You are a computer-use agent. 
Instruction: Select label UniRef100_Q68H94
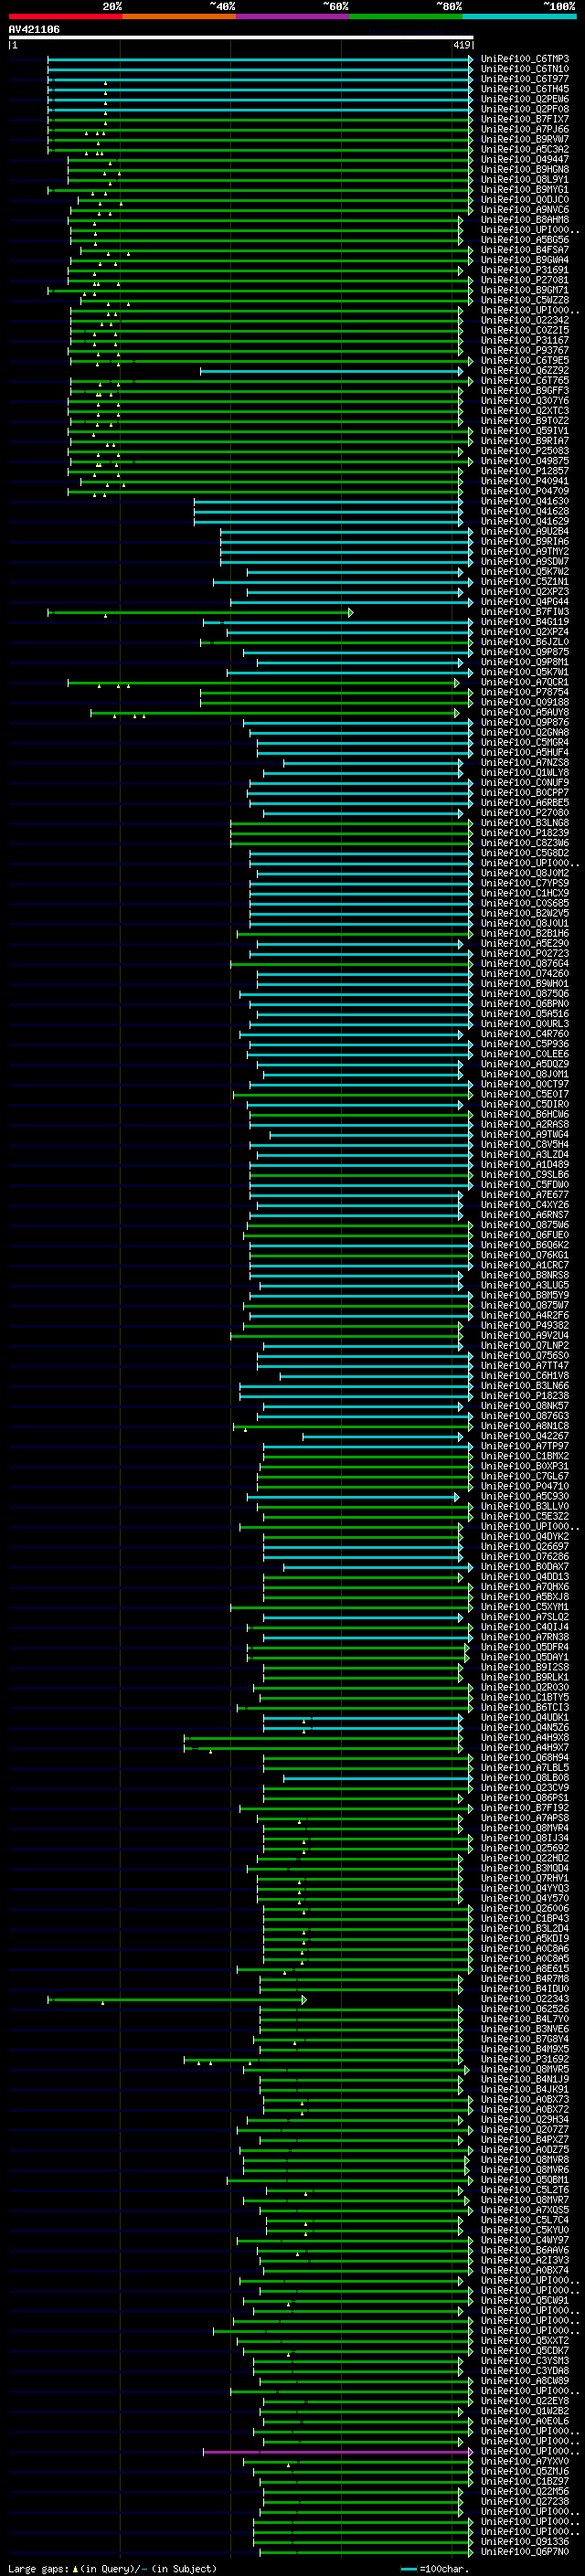coord(525,1758)
